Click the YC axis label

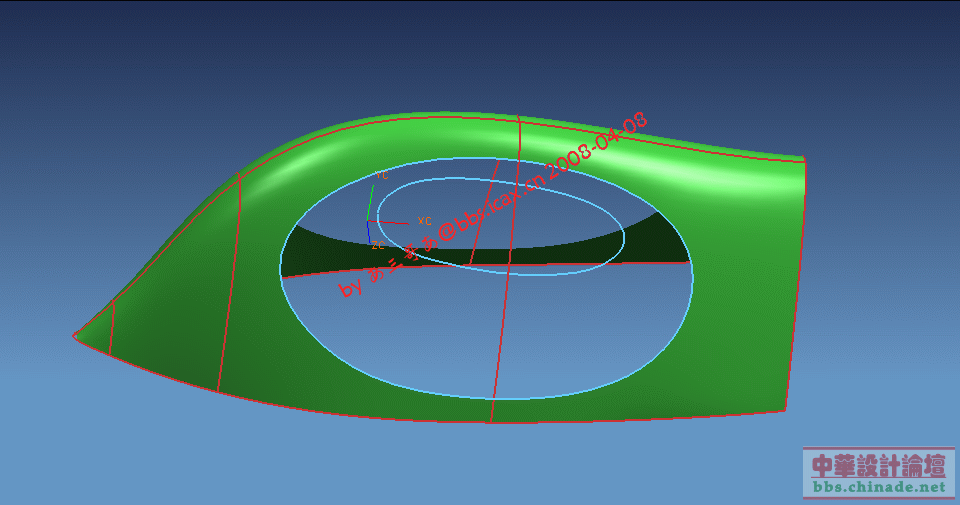(381, 176)
